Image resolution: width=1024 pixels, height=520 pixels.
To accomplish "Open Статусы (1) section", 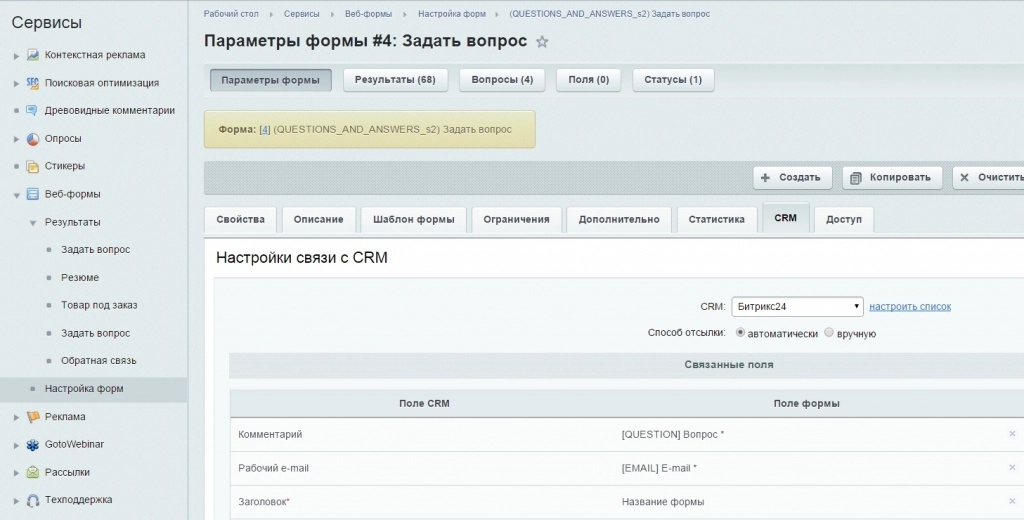I will pyautogui.click(x=673, y=80).
